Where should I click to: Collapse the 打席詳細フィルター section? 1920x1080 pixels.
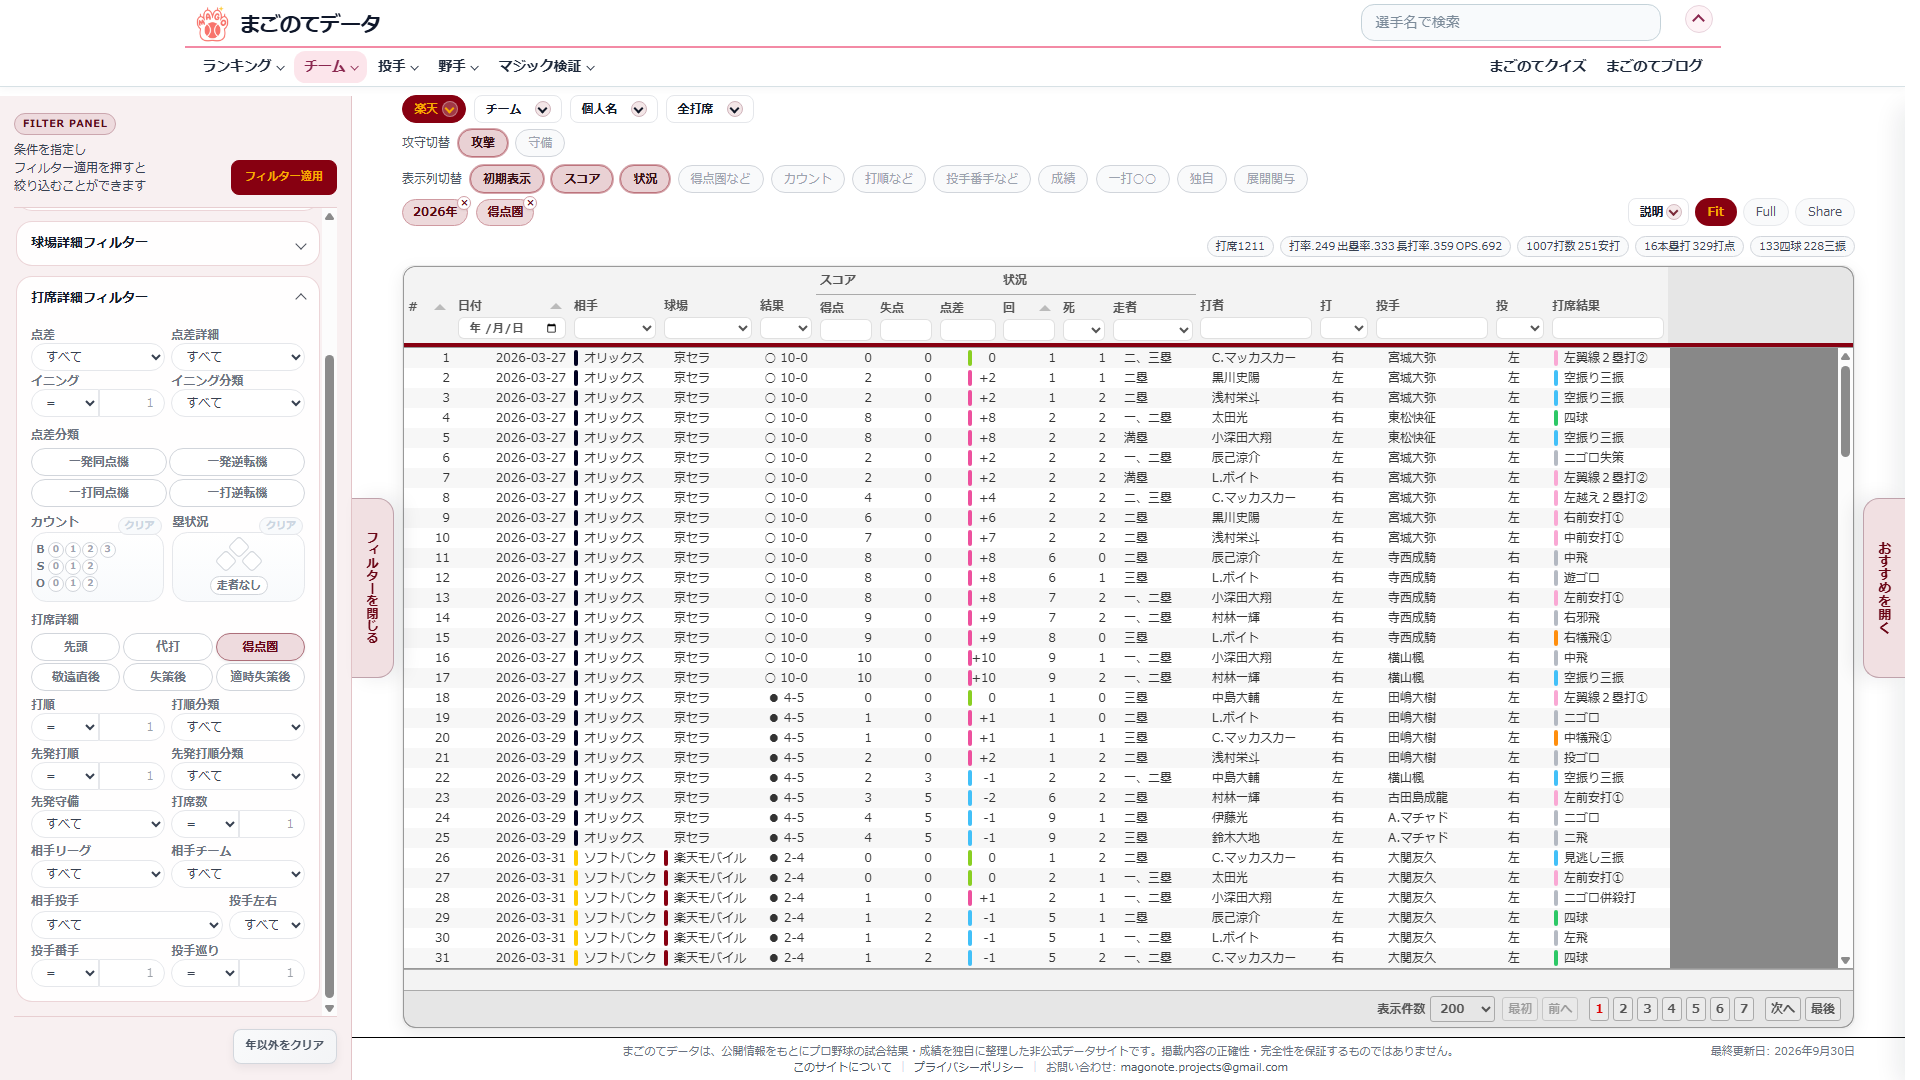(x=168, y=297)
